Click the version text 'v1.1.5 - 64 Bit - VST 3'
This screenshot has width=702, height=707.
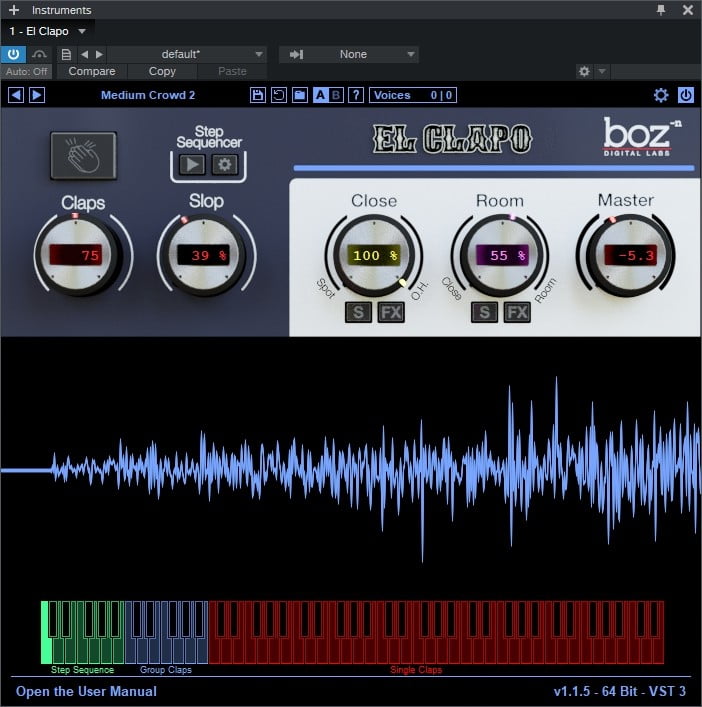click(619, 691)
